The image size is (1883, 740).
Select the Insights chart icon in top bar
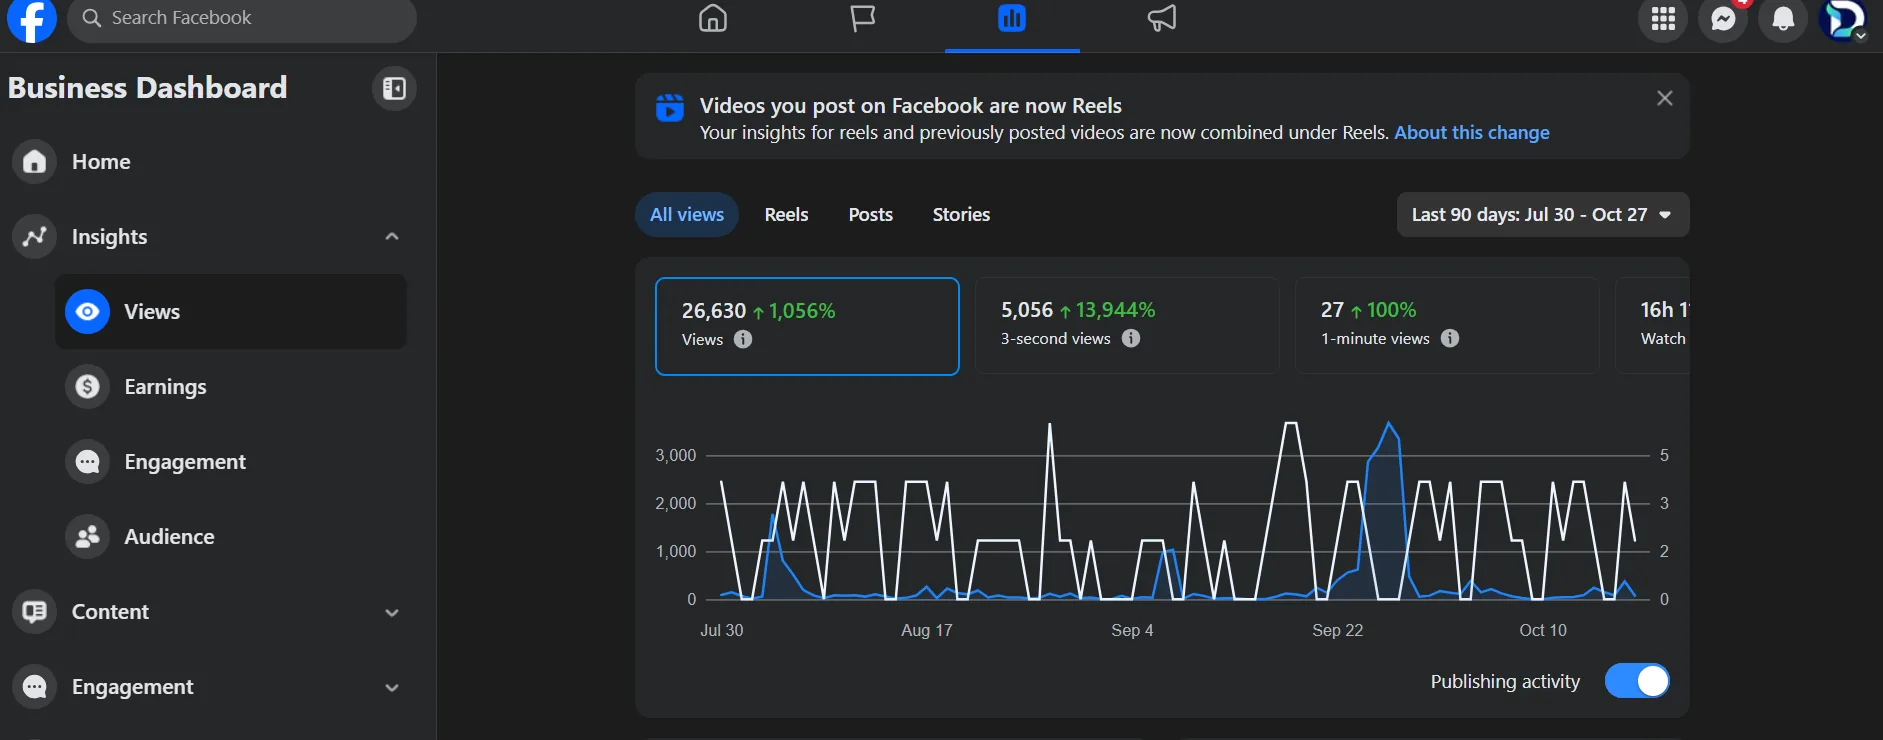click(1012, 19)
